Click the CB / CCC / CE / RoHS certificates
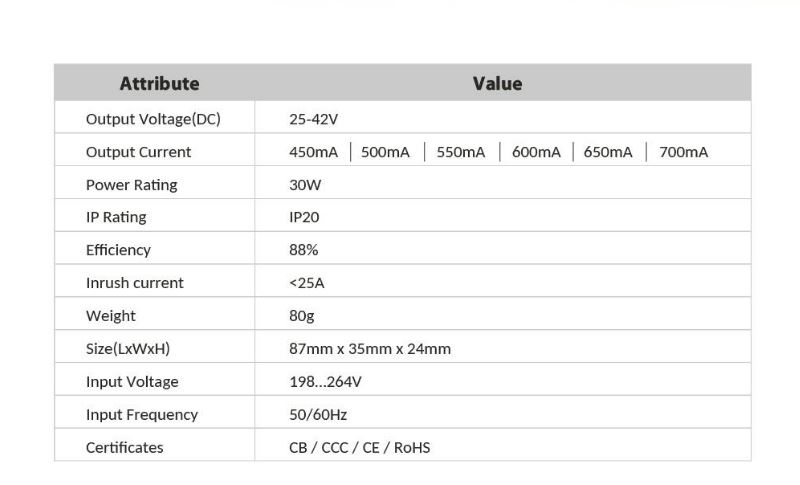Screen dimensions: 800x485 pyautogui.click(x=360, y=448)
